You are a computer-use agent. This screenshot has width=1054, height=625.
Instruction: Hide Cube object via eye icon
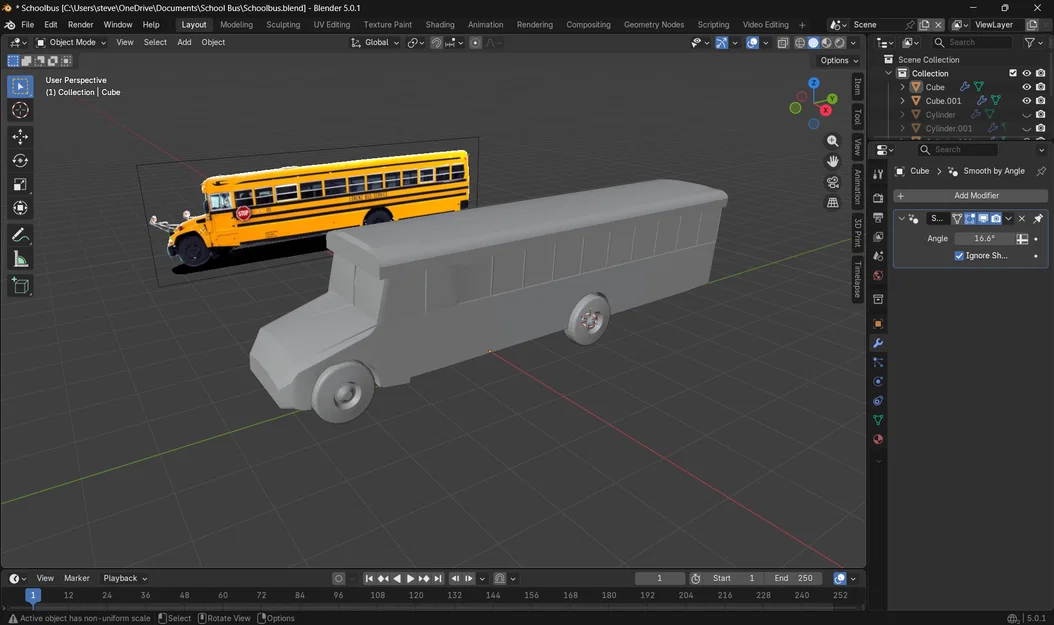[1026, 87]
